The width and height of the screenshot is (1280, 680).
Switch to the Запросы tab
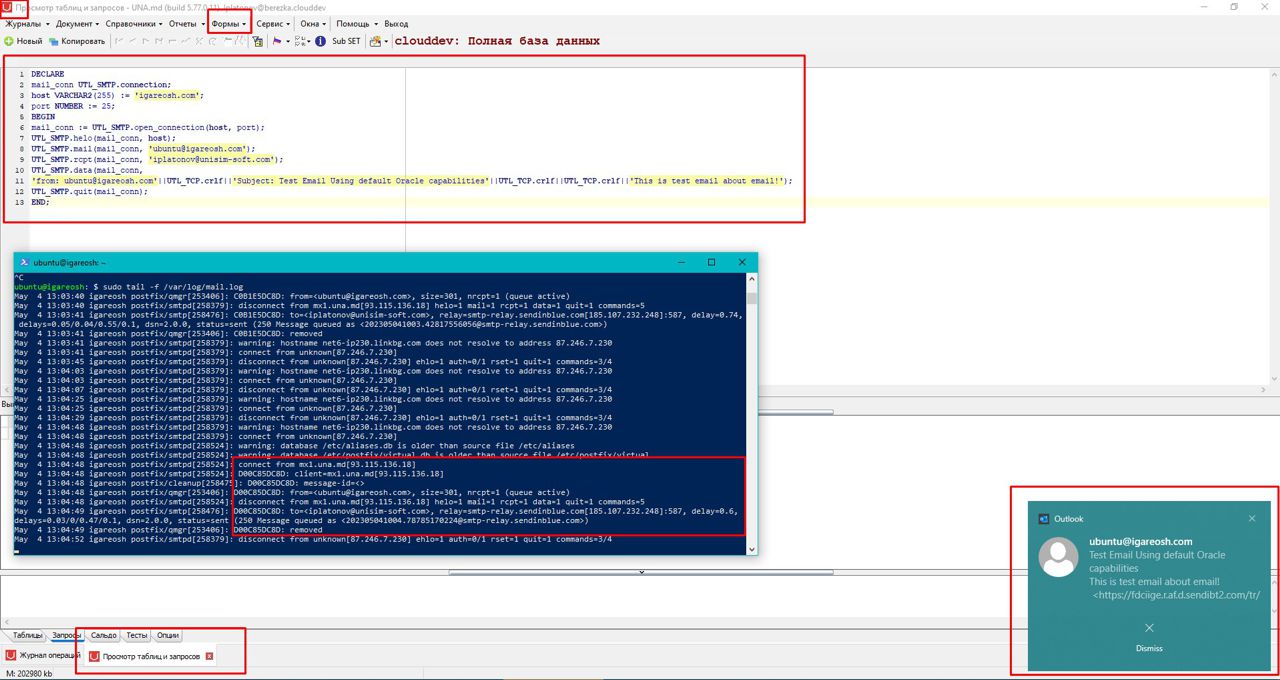click(67, 635)
